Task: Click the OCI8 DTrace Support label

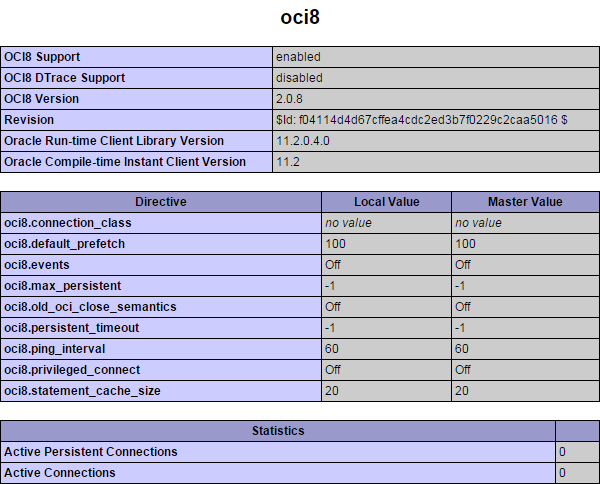Action: coord(65,78)
